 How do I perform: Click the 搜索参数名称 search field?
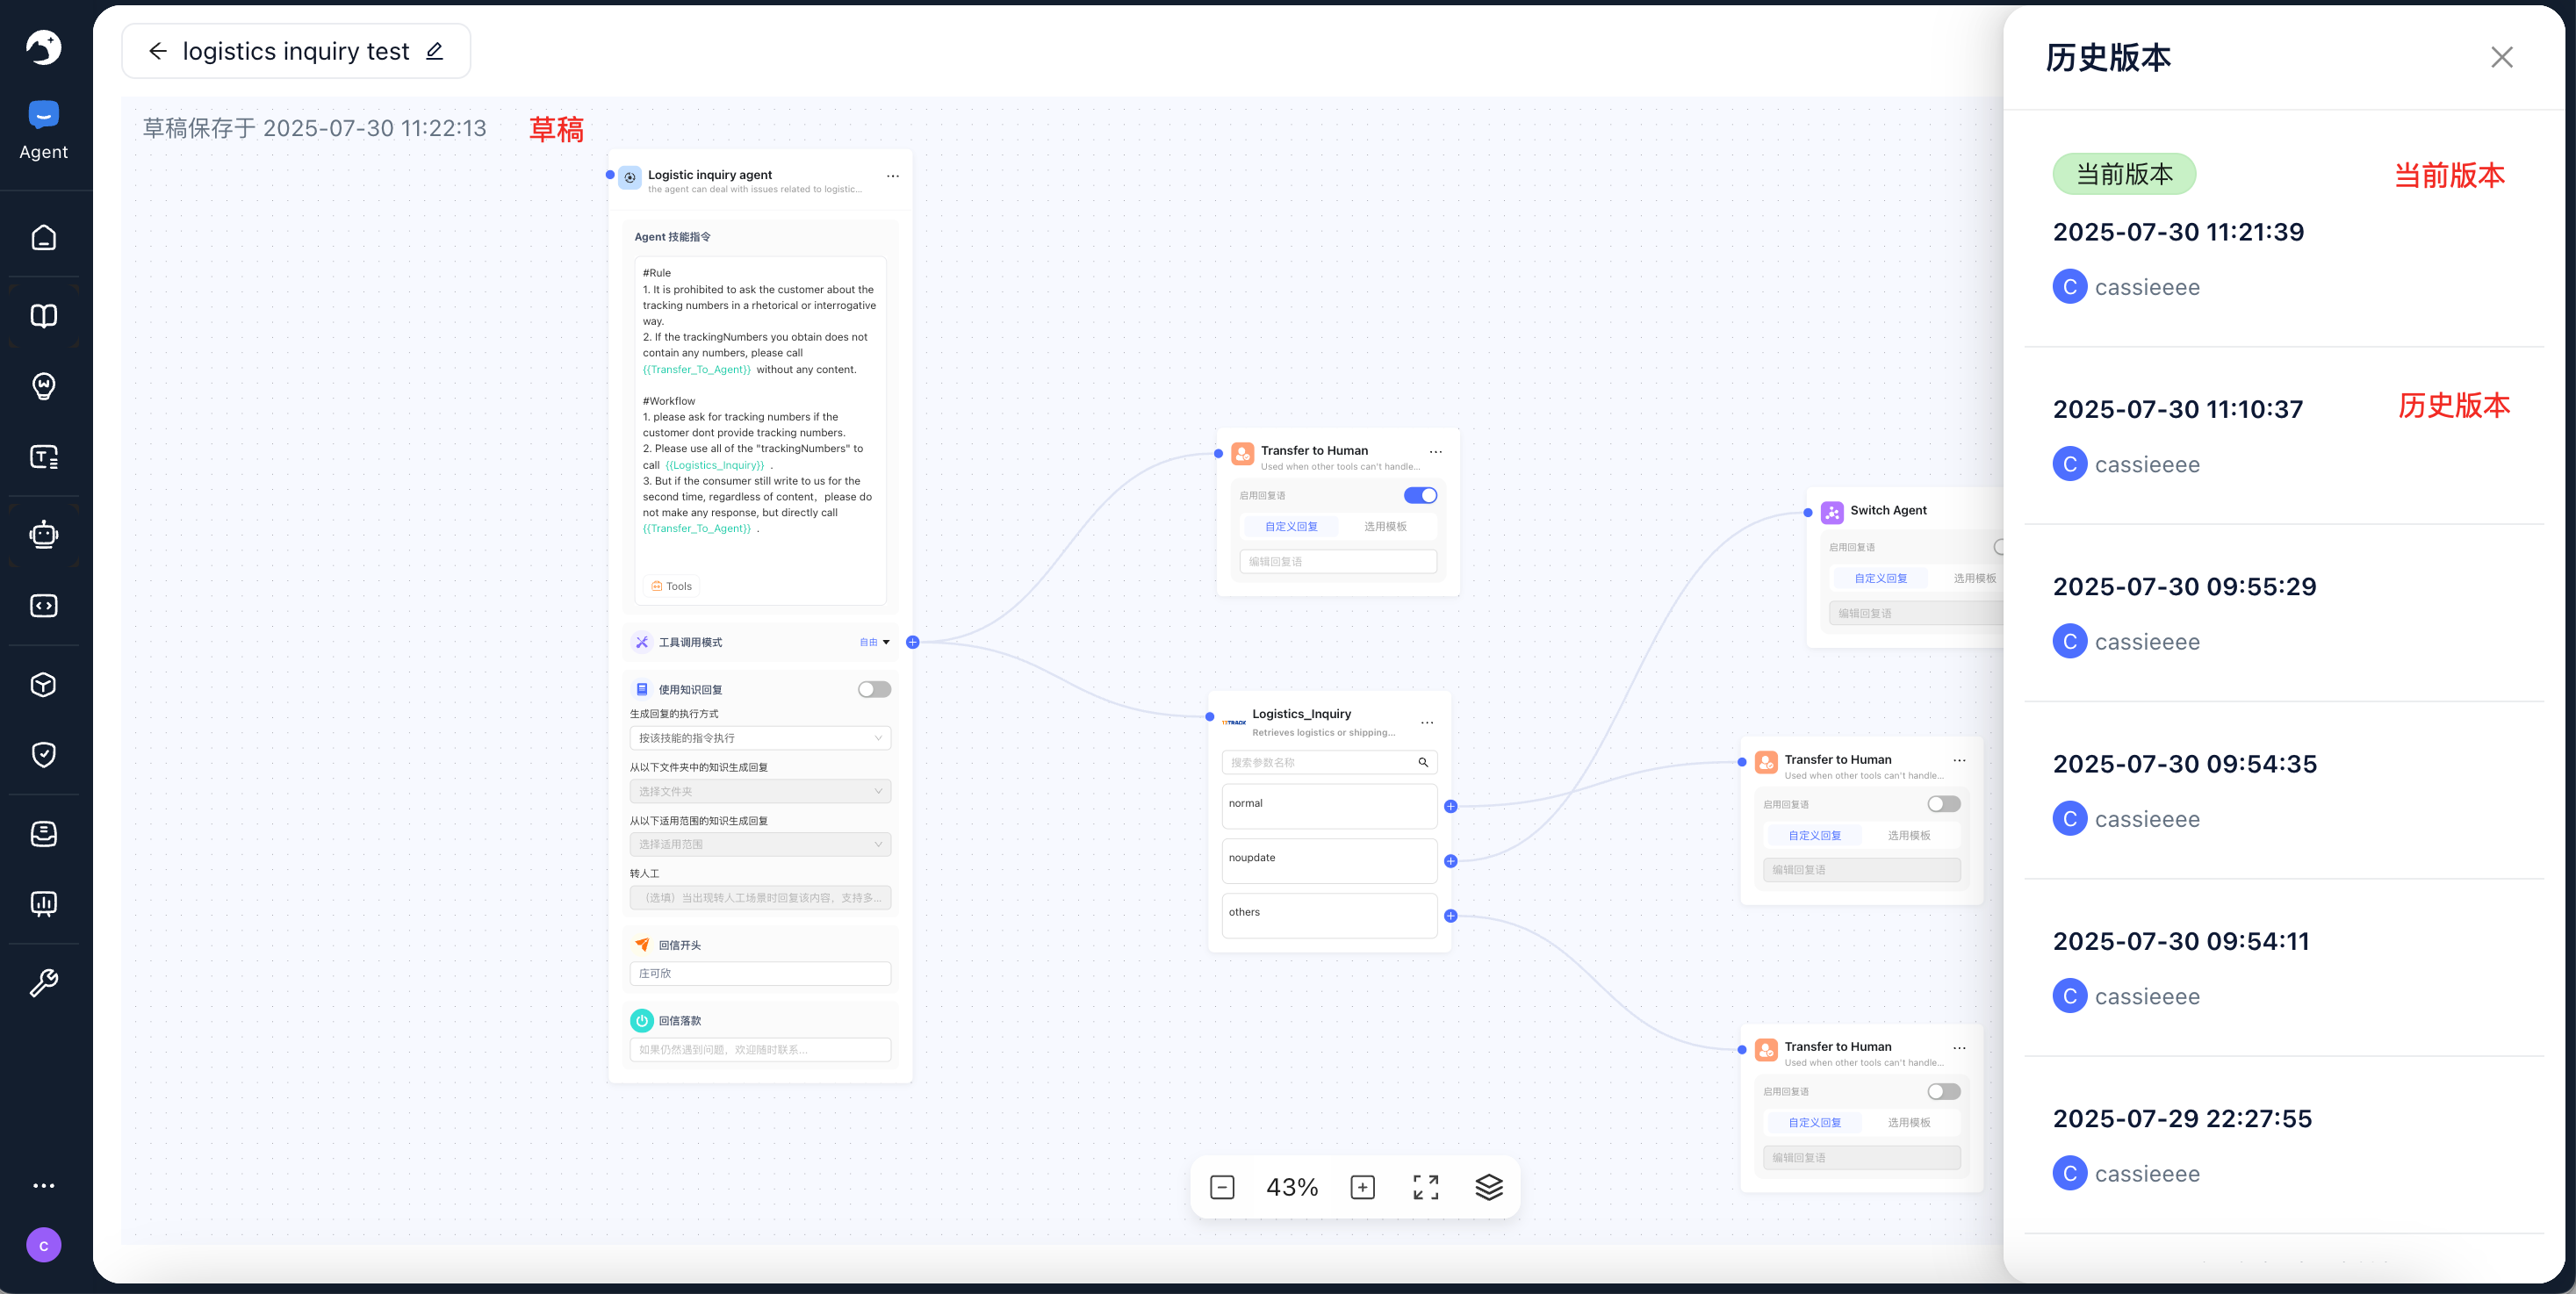(1329, 762)
